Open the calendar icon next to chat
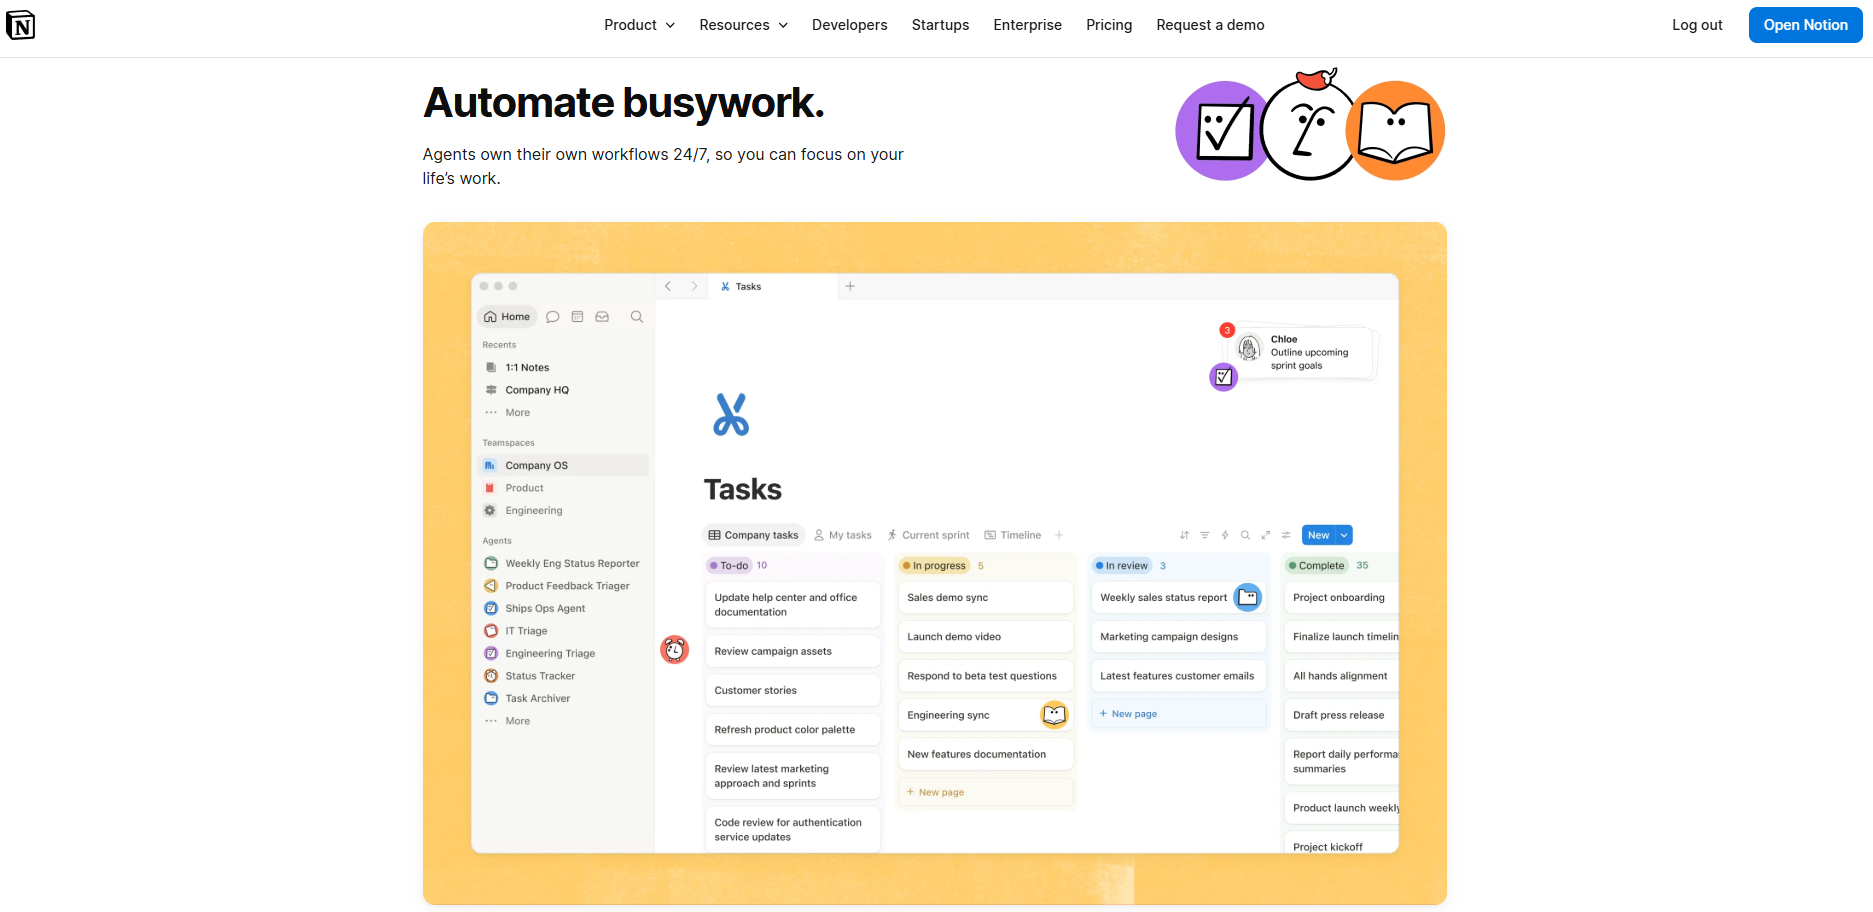Screen dimensions: 1873x912 point(577,317)
